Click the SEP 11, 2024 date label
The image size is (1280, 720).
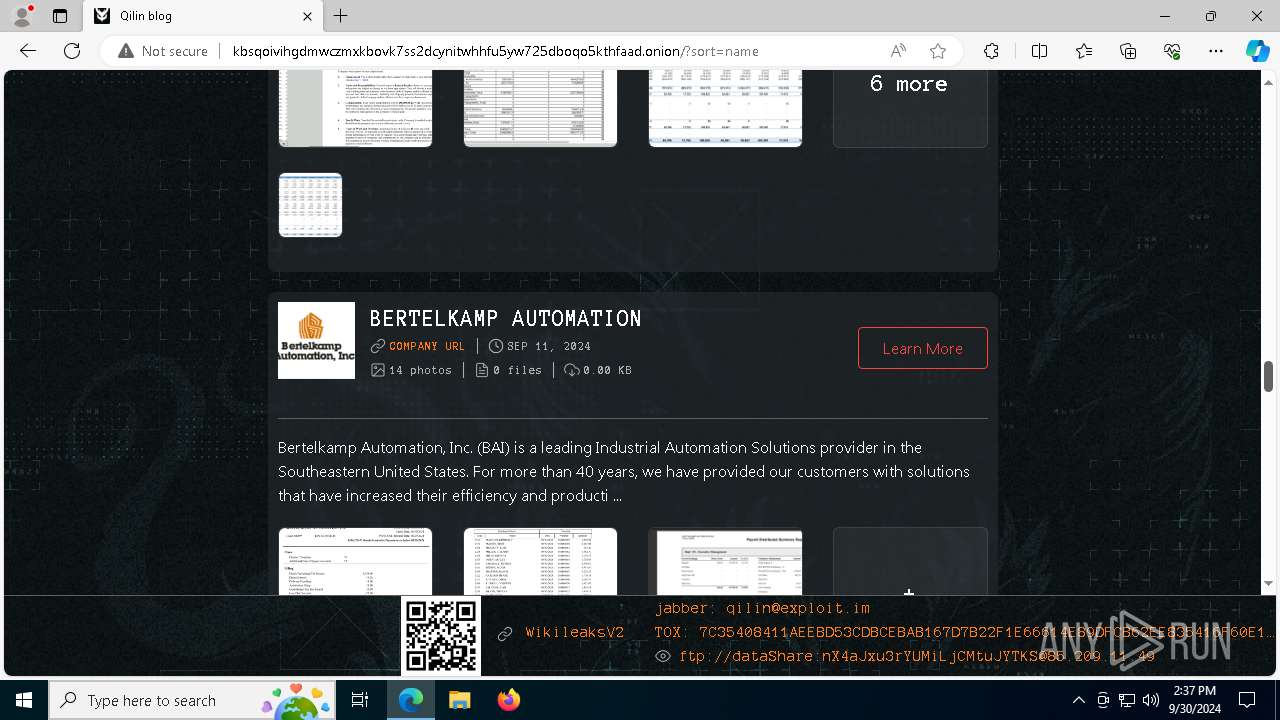(x=539, y=346)
